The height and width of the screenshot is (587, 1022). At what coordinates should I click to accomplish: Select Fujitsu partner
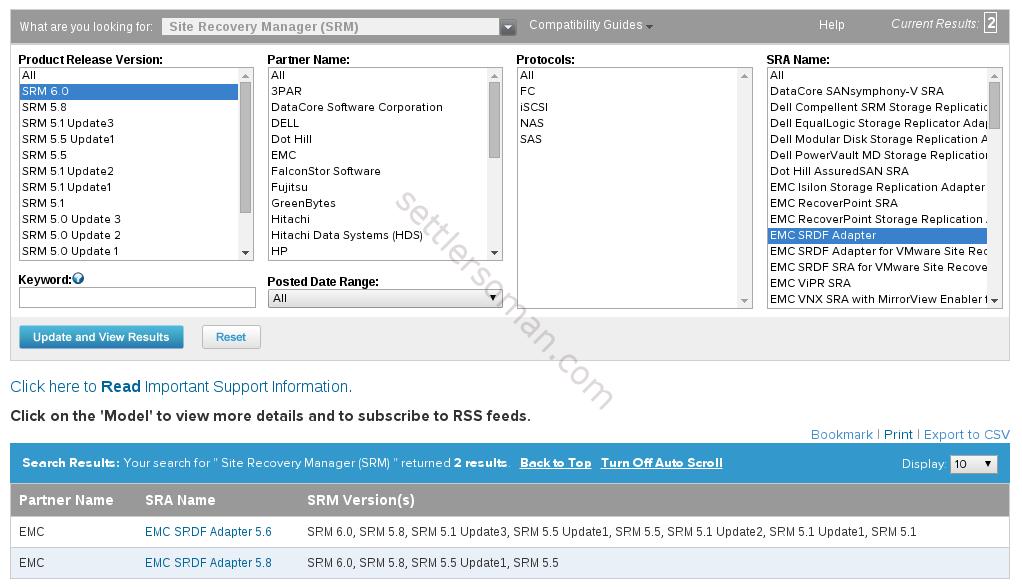[x=378, y=187]
